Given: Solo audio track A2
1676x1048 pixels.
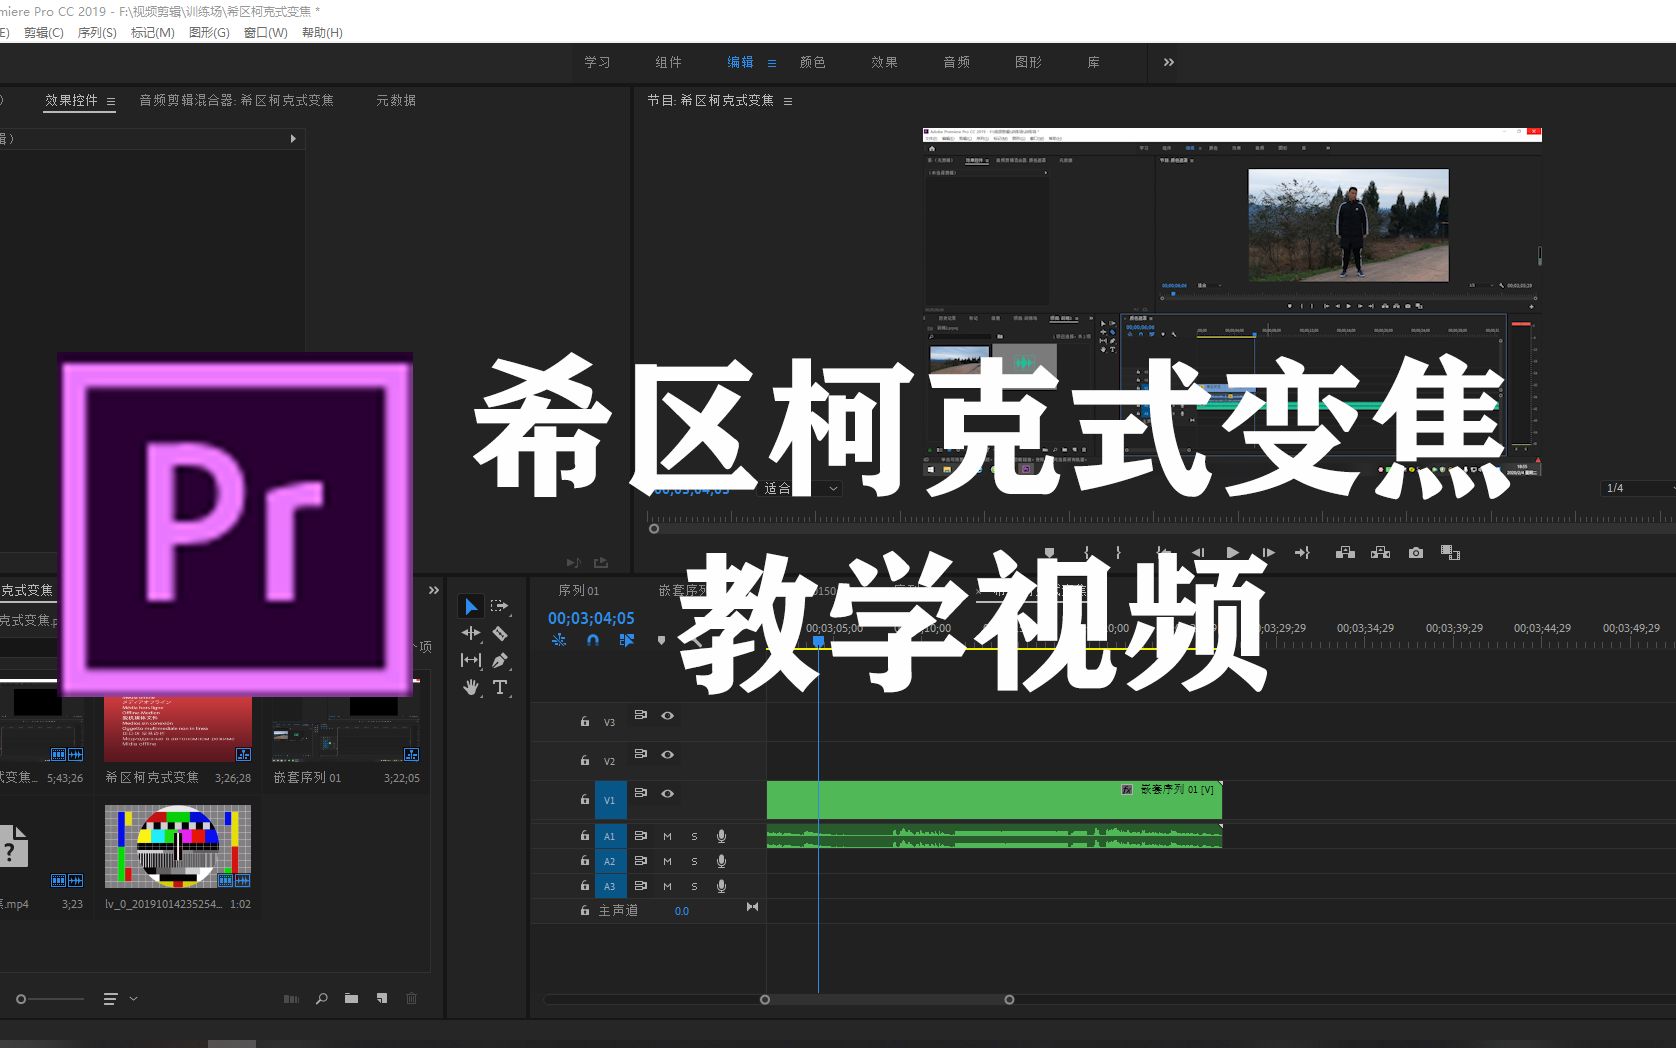Looking at the screenshot, I should point(694,861).
